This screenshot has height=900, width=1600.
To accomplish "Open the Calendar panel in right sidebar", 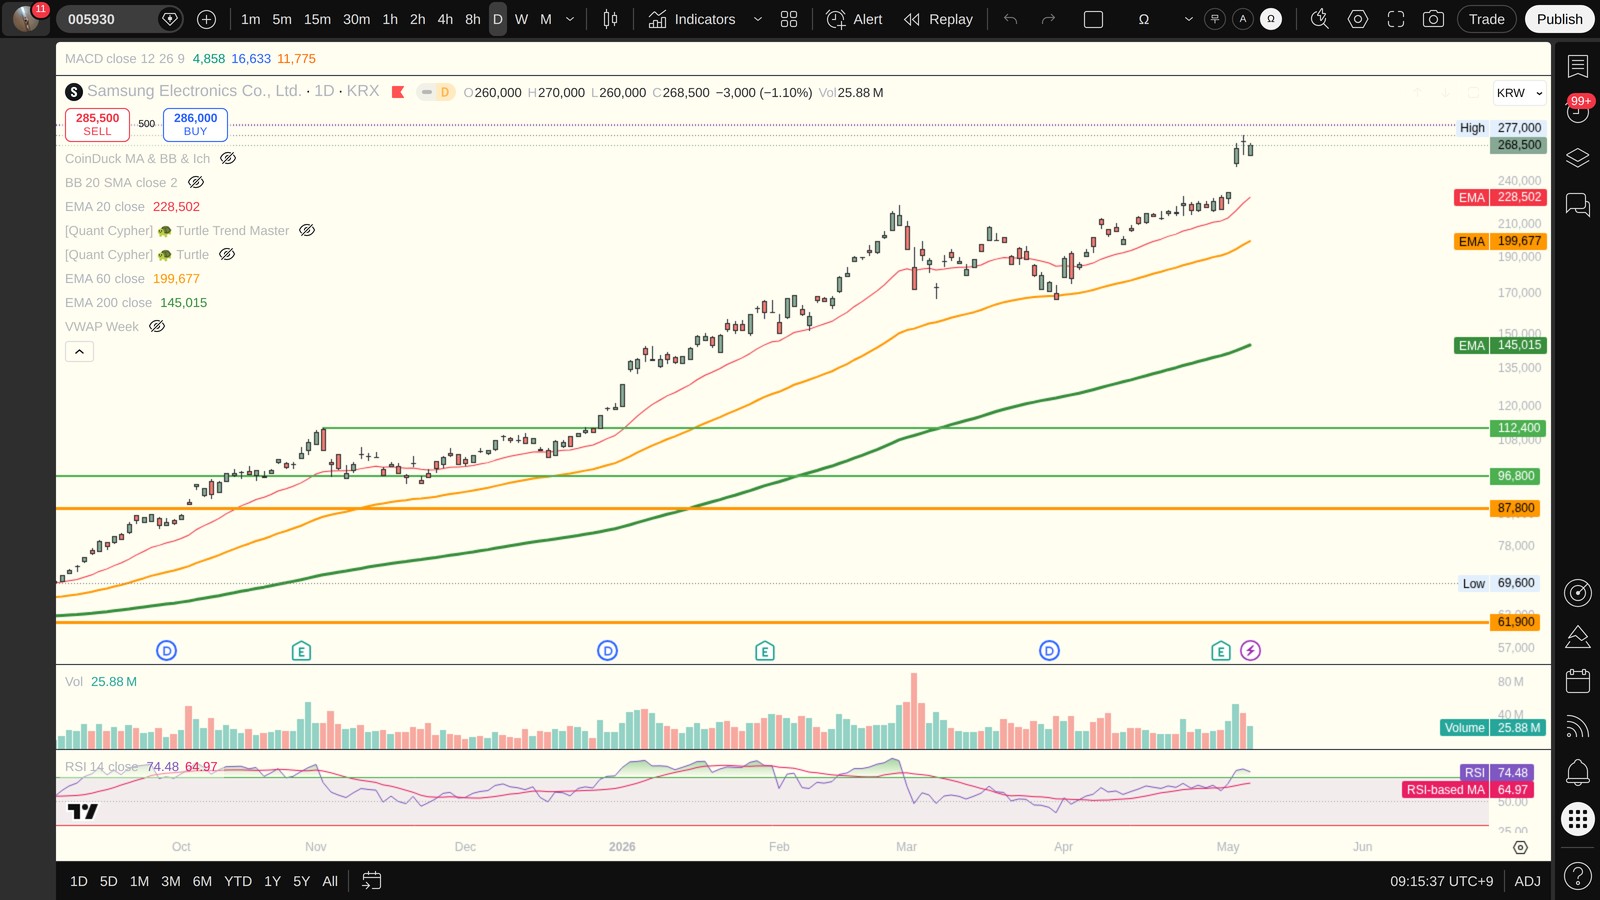I will pos(1577,681).
